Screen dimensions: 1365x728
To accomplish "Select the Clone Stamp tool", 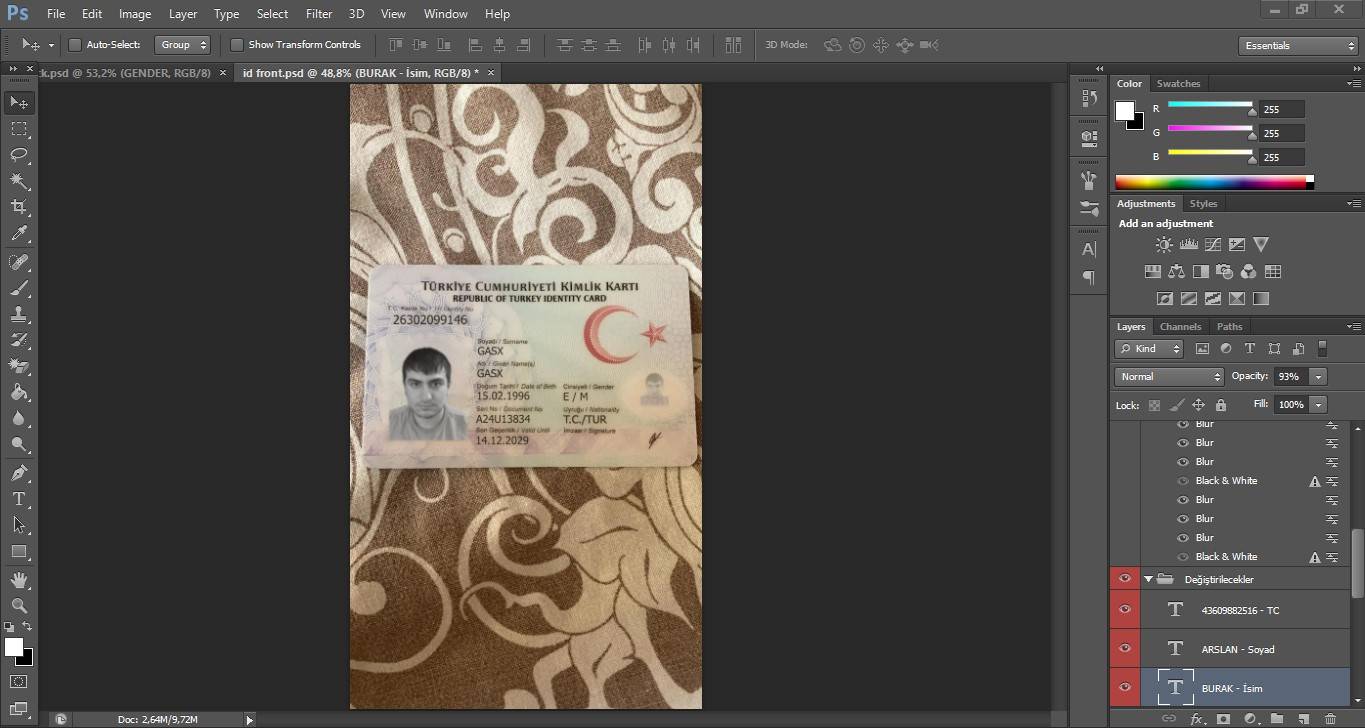I will [19, 314].
